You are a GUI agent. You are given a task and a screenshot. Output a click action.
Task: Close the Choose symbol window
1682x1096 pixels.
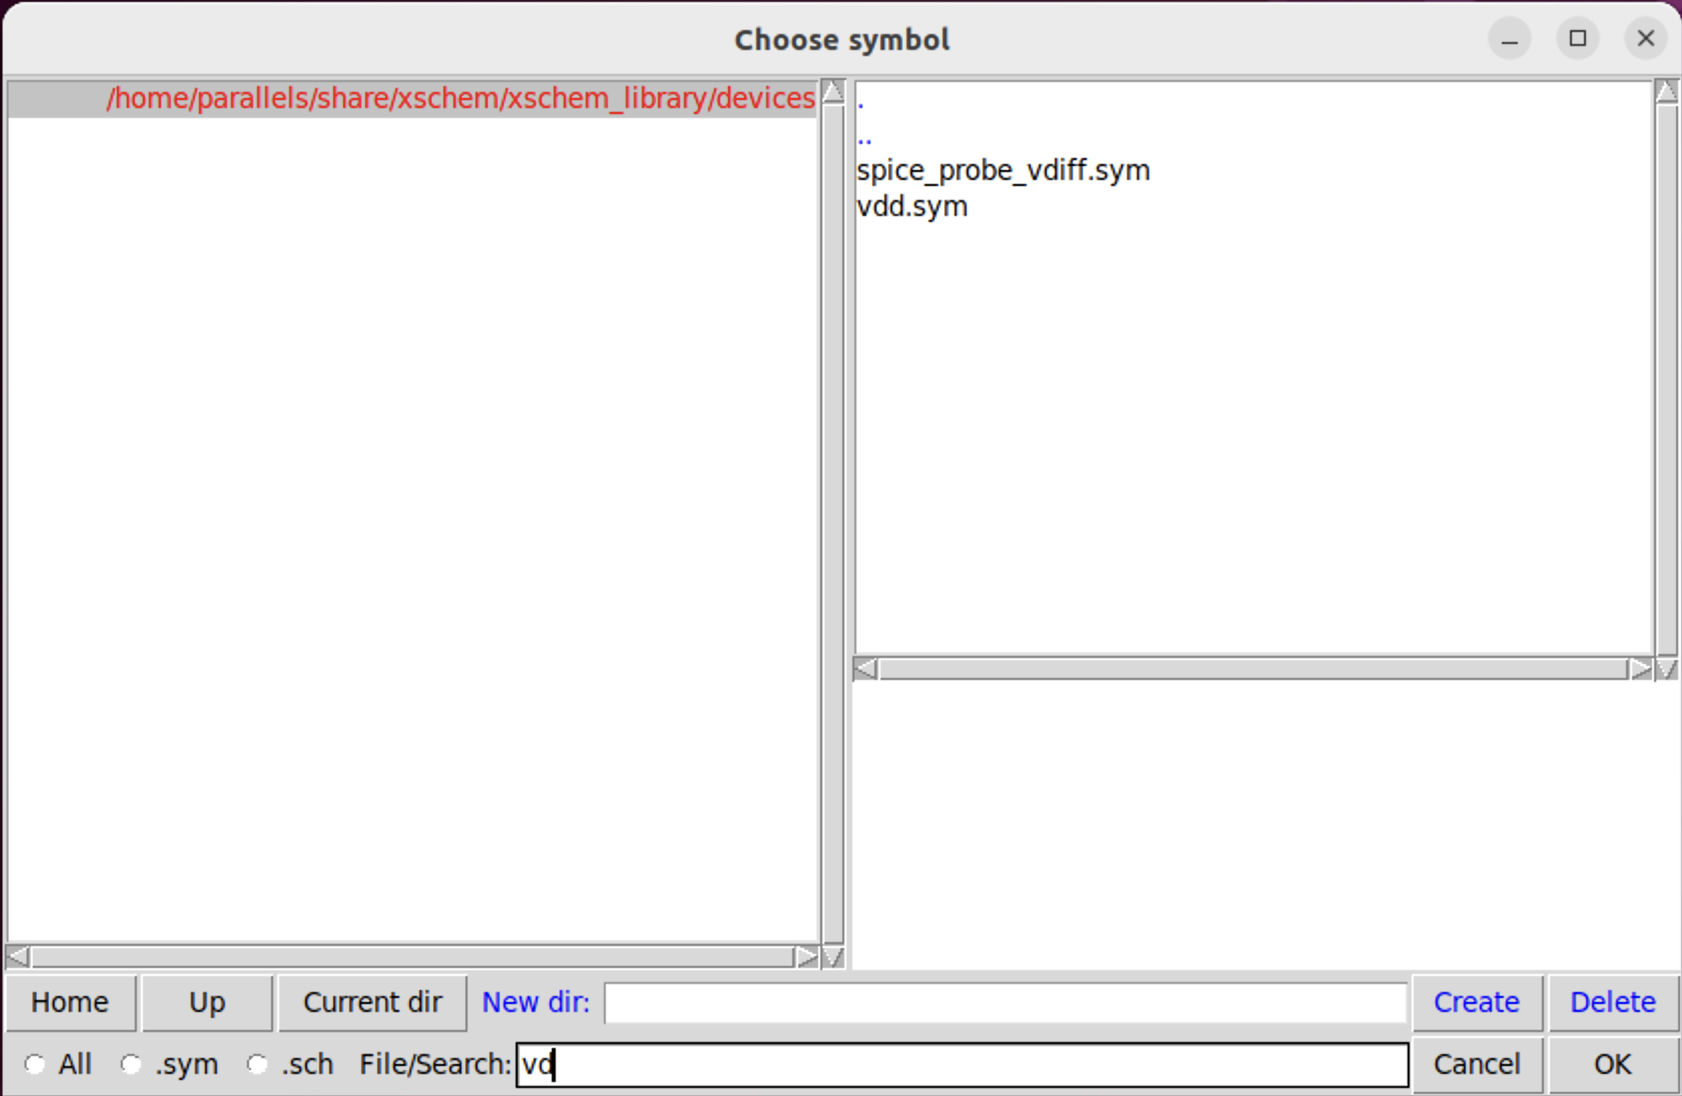click(x=1646, y=39)
